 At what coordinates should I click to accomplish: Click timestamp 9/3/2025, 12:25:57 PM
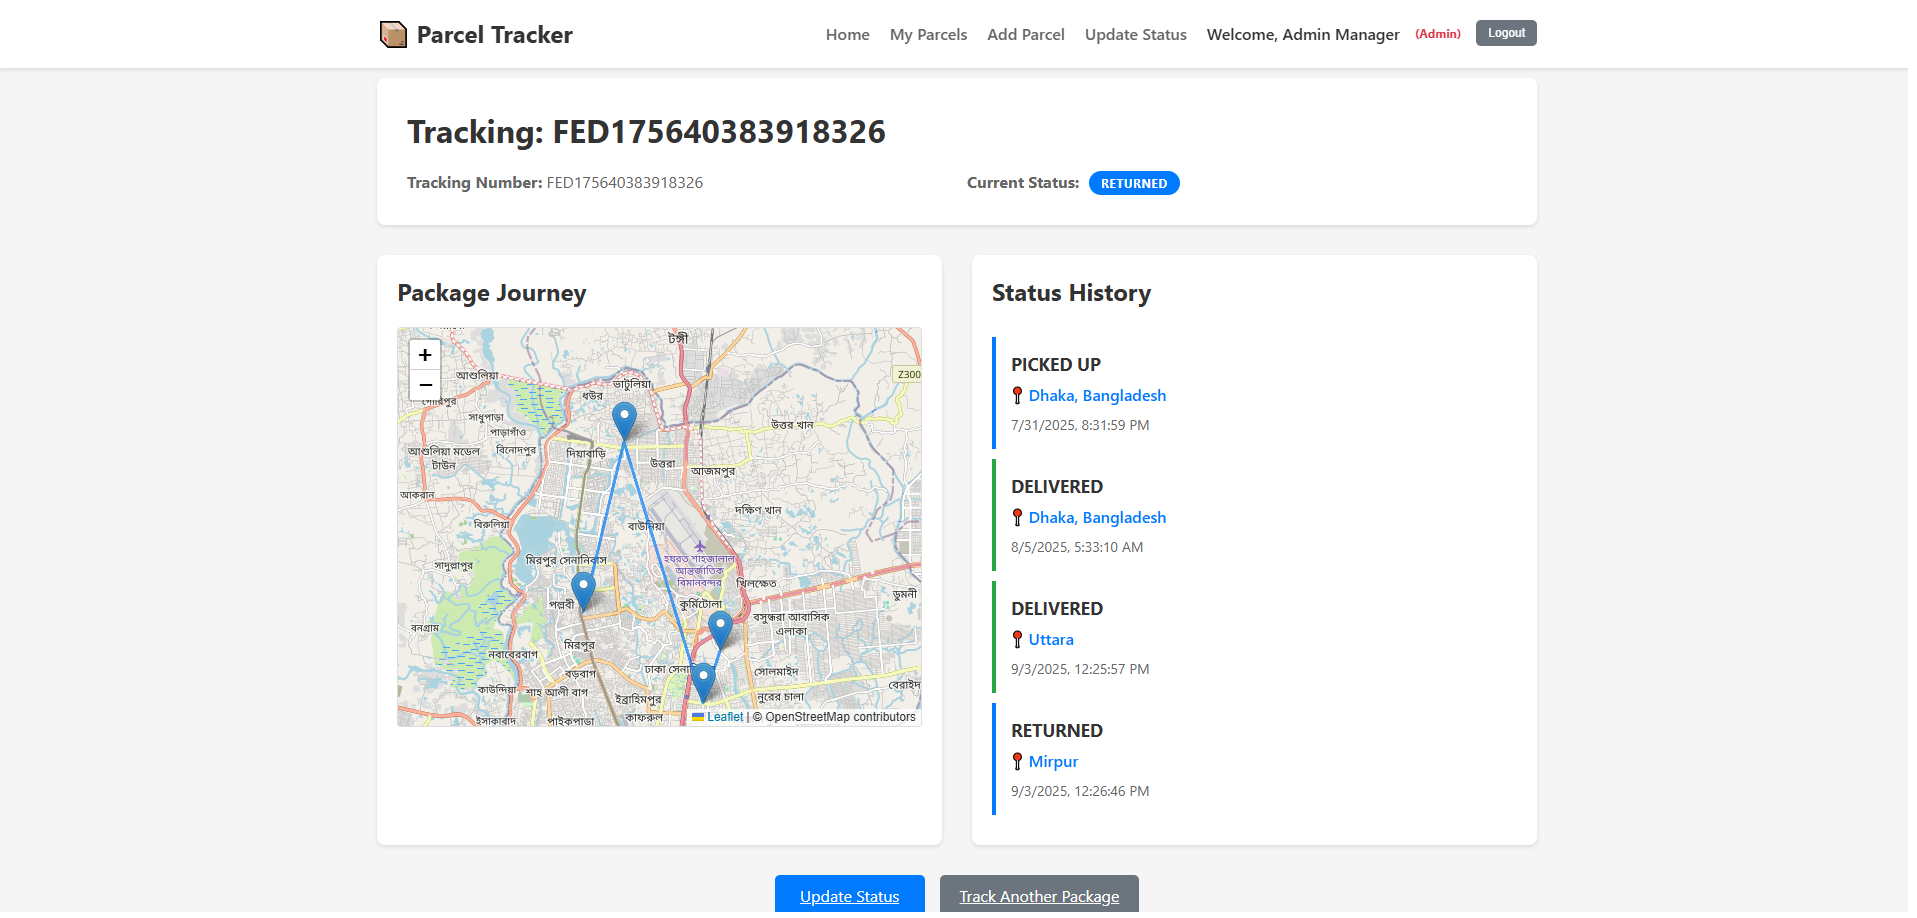point(1080,669)
